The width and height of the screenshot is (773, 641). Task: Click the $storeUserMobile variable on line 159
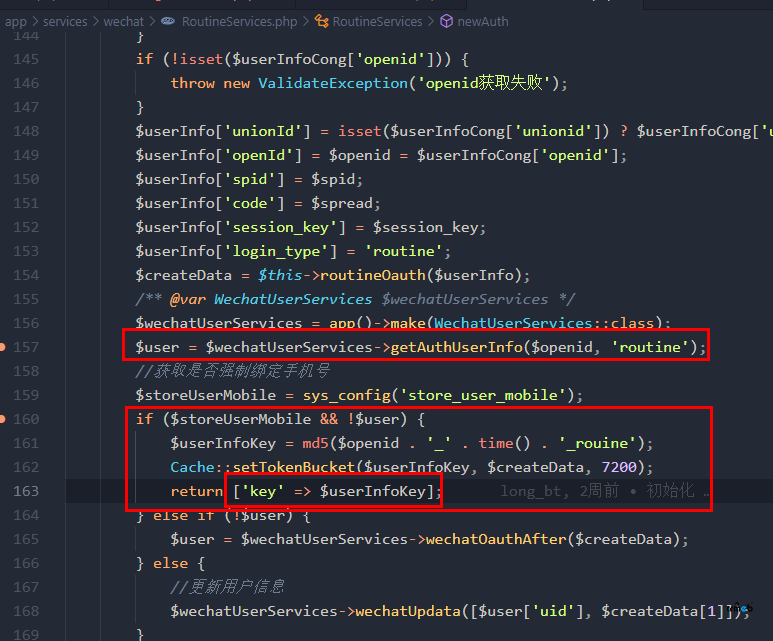pos(206,395)
